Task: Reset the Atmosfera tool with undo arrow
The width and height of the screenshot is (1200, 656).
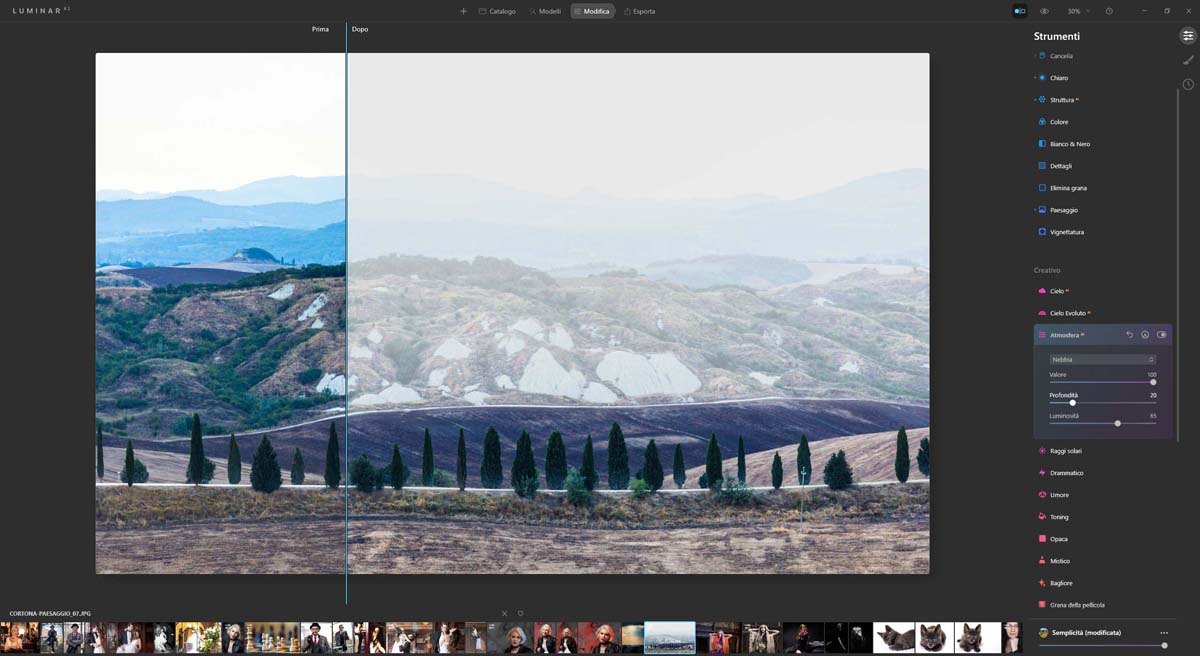Action: click(1129, 335)
